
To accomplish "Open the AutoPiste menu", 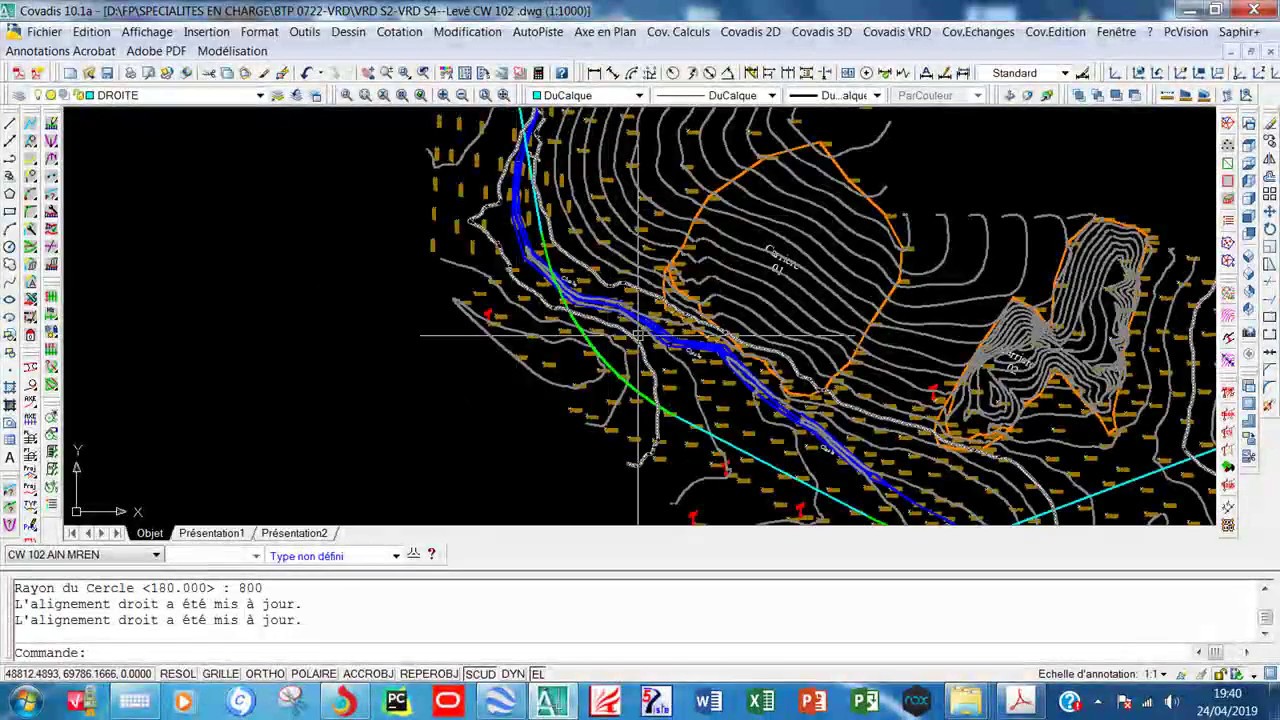I will (x=538, y=32).
